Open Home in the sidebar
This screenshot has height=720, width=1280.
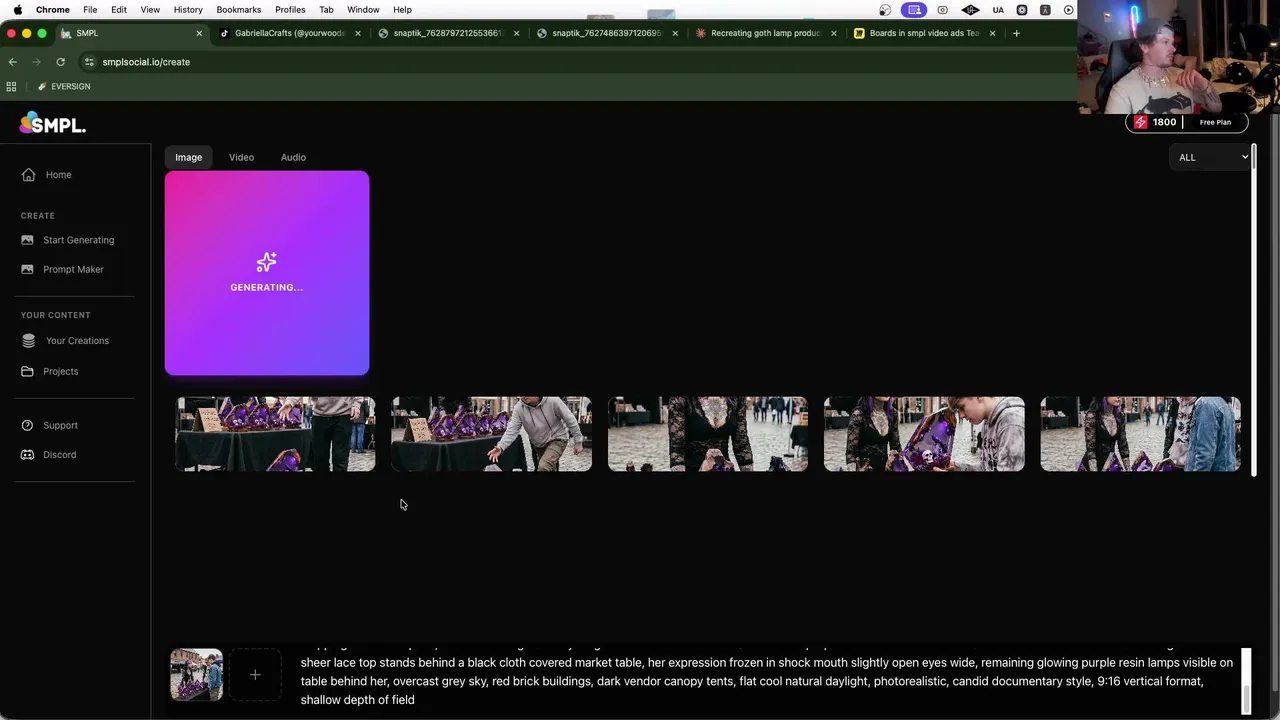[x=58, y=175]
